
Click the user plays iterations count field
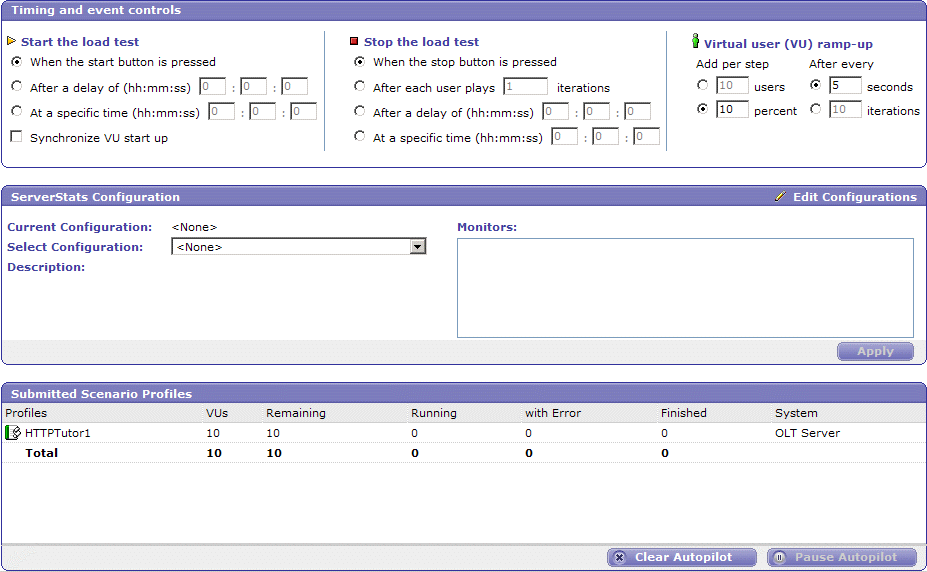(x=526, y=86)
